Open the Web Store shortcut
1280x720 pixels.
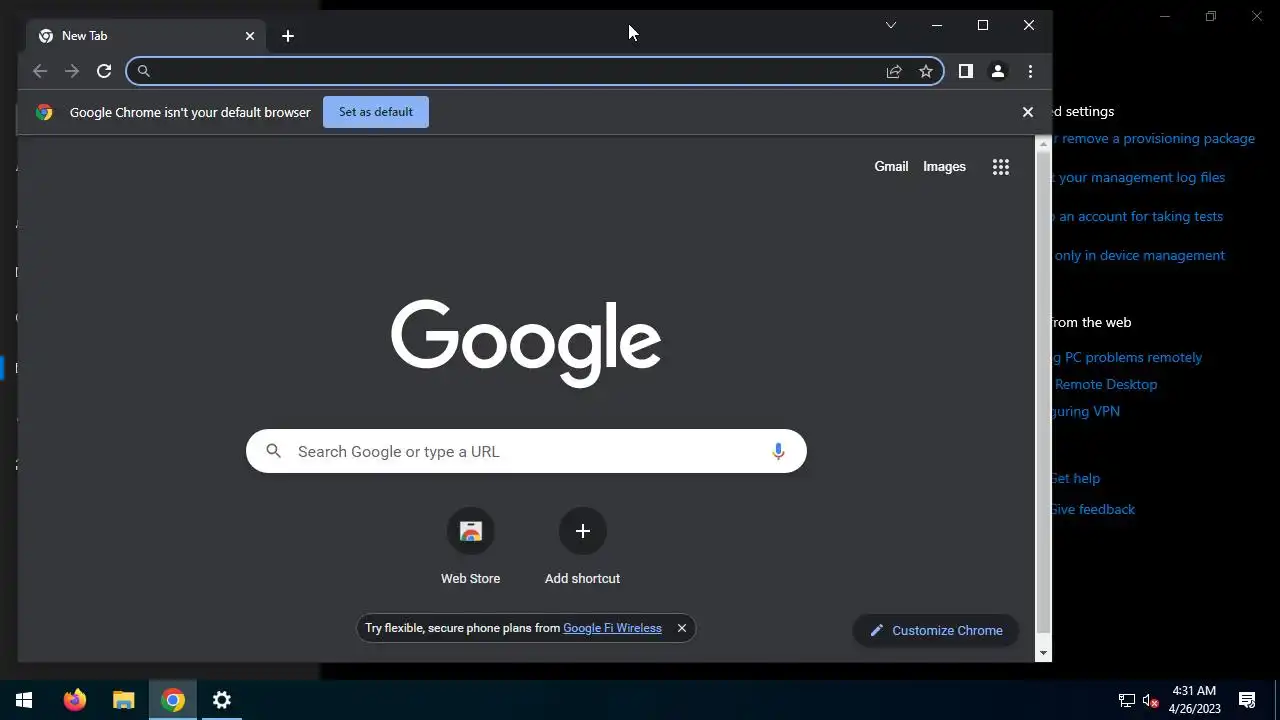471,547
